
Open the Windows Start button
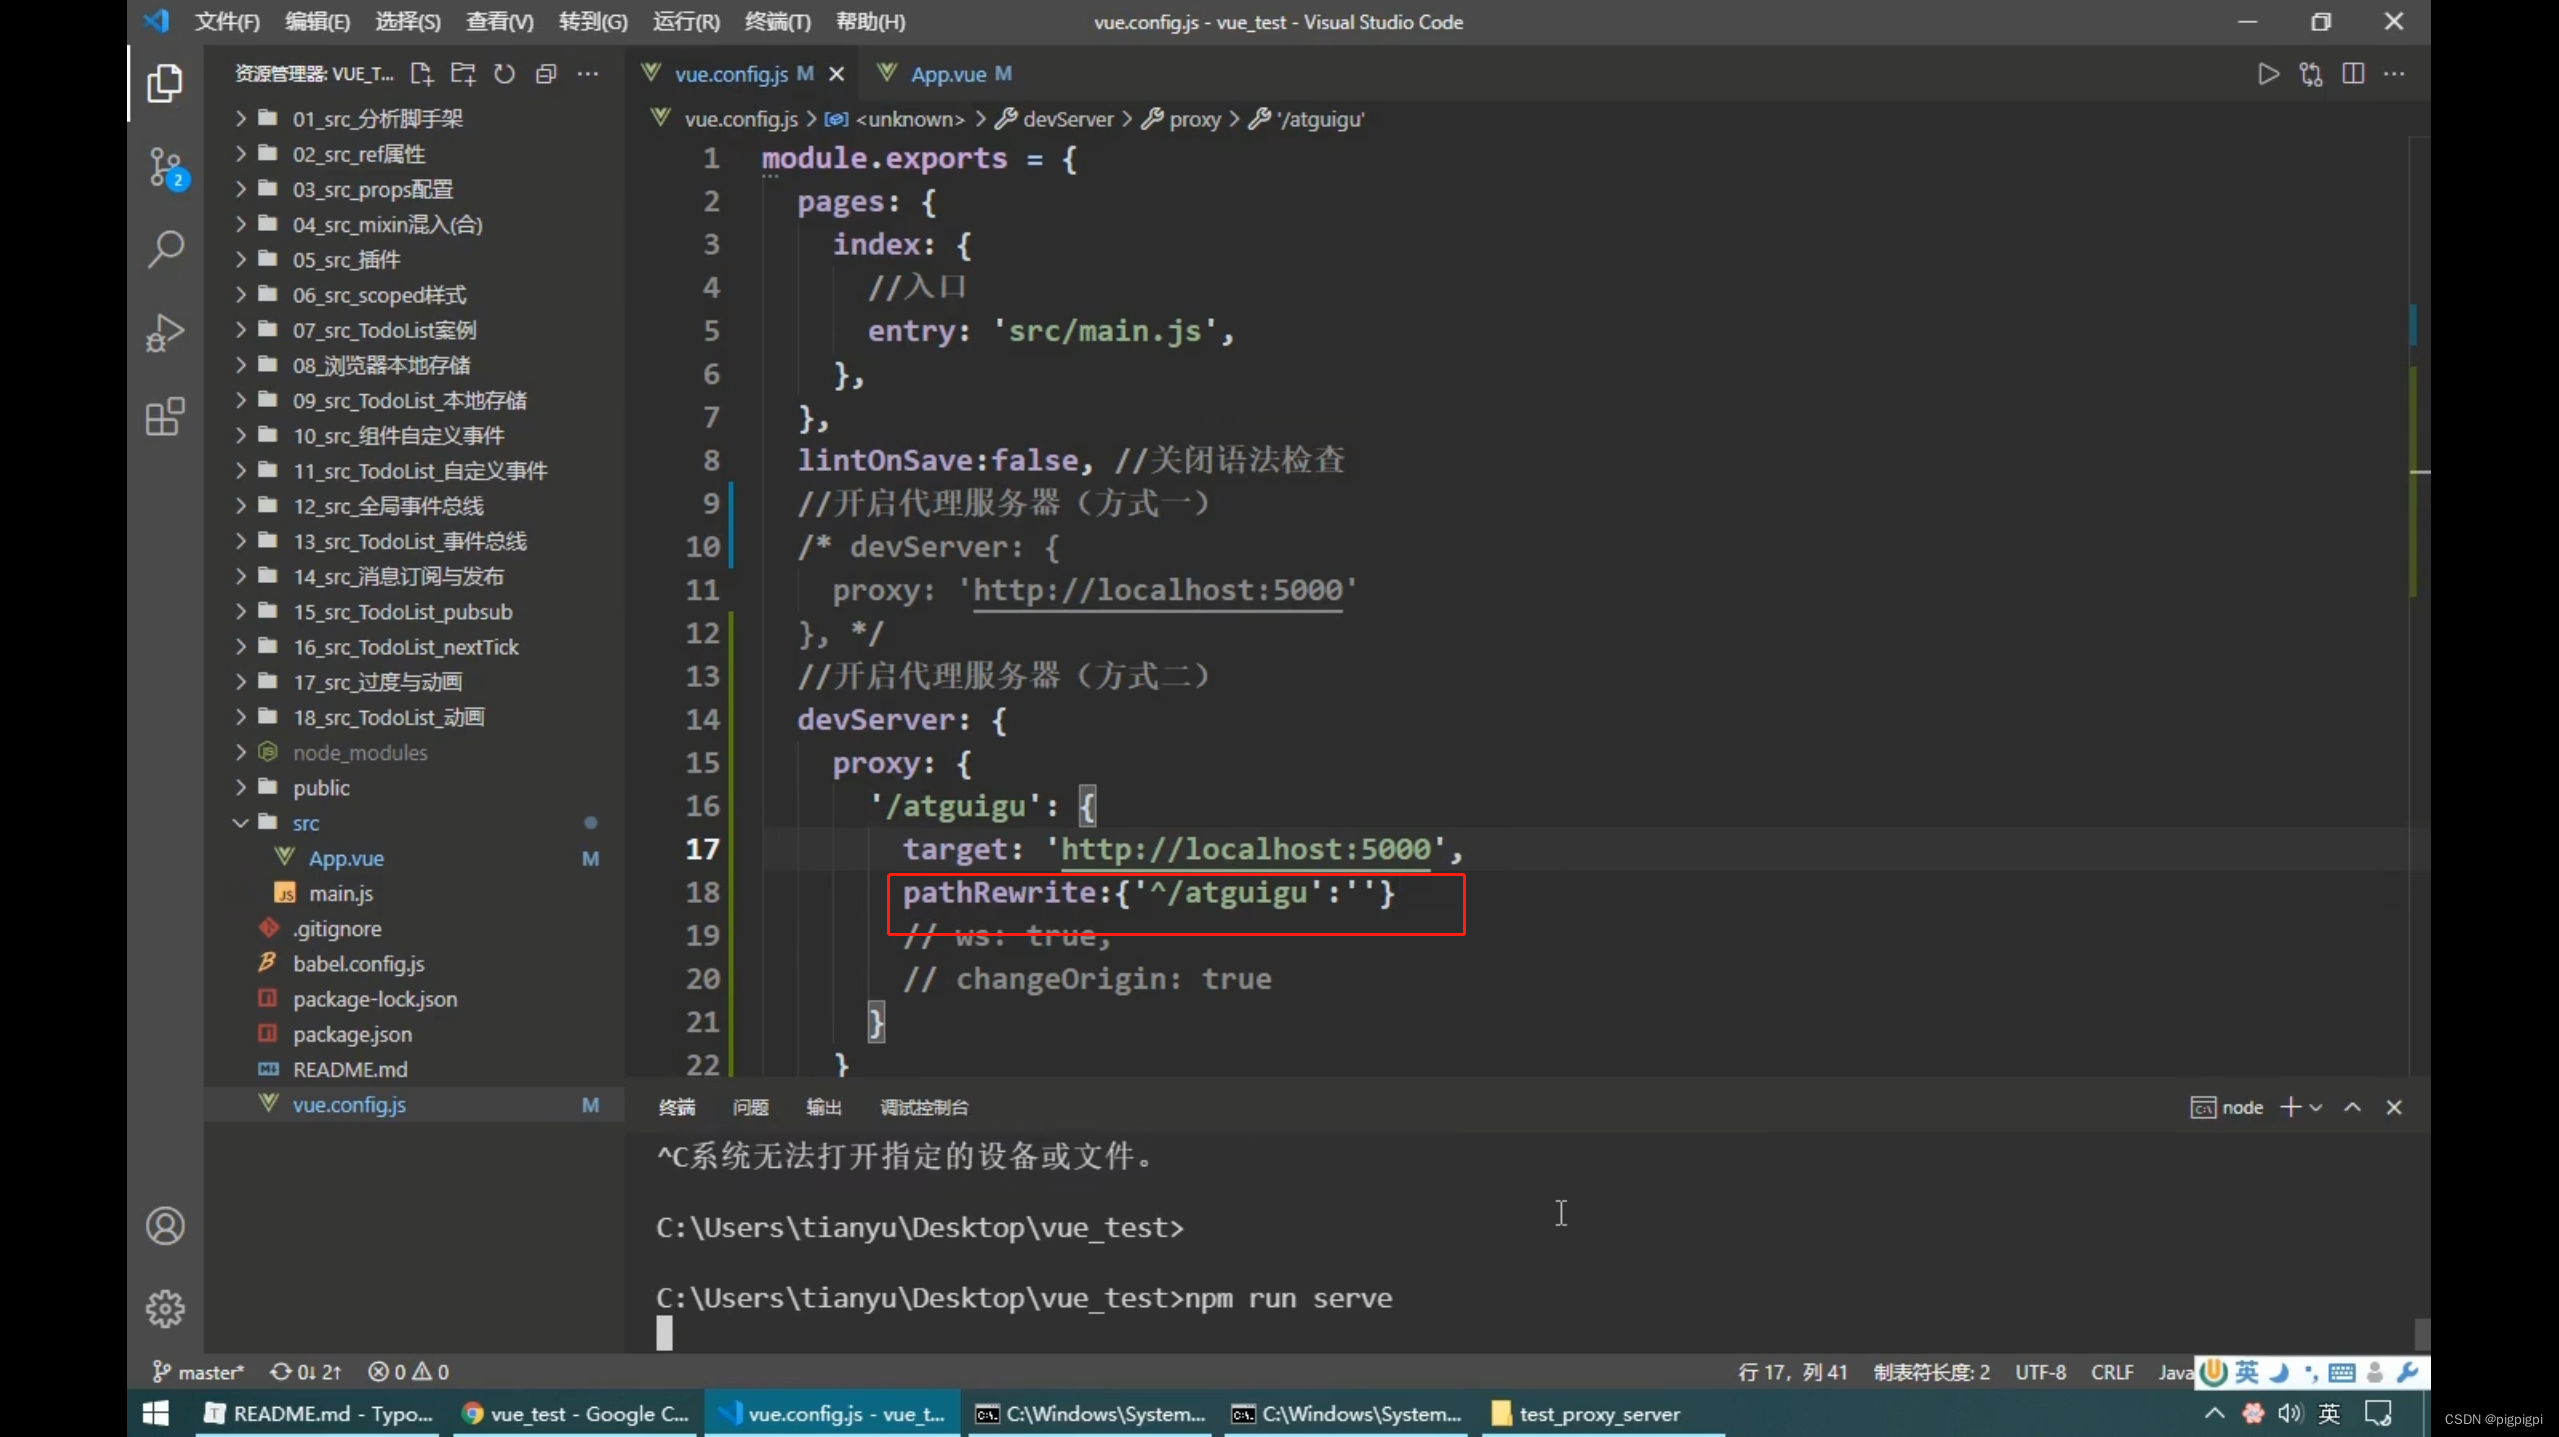(156, 1414)
